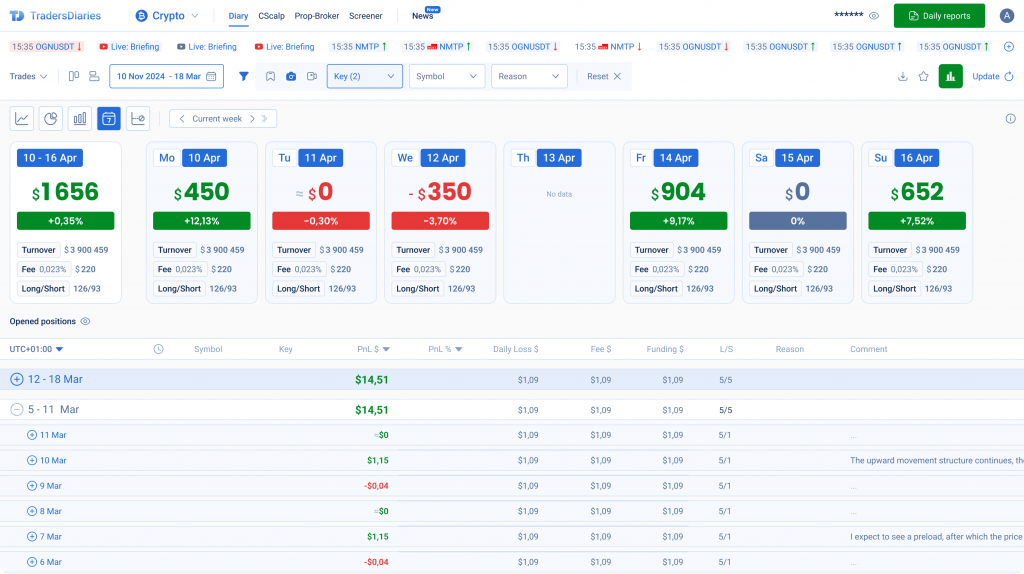Switch to the CScalp tab

[270, 16]
